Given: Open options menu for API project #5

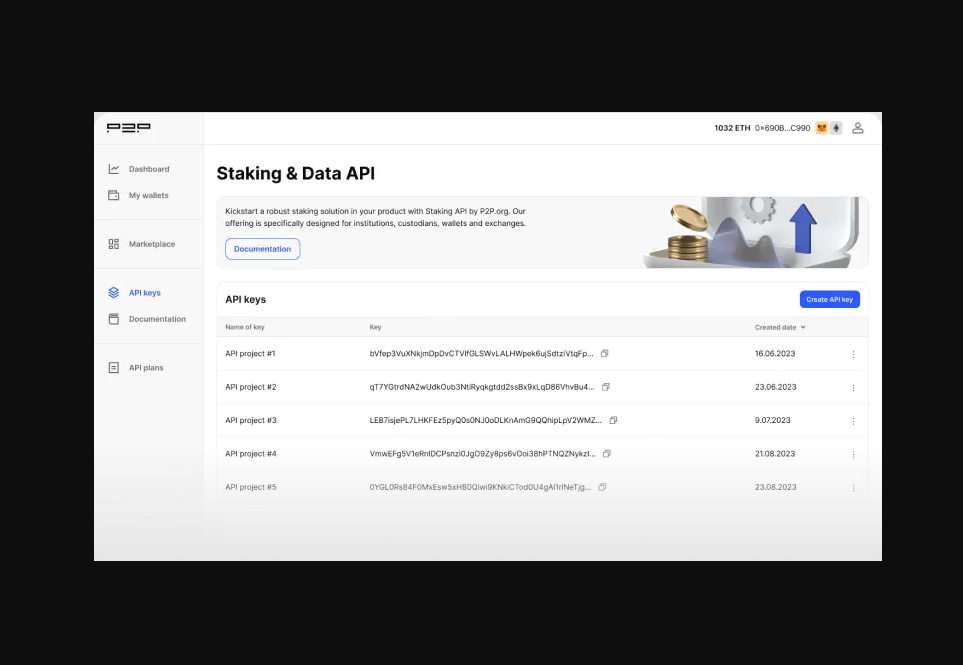Looking at the screenshot, I should (853, 488).
